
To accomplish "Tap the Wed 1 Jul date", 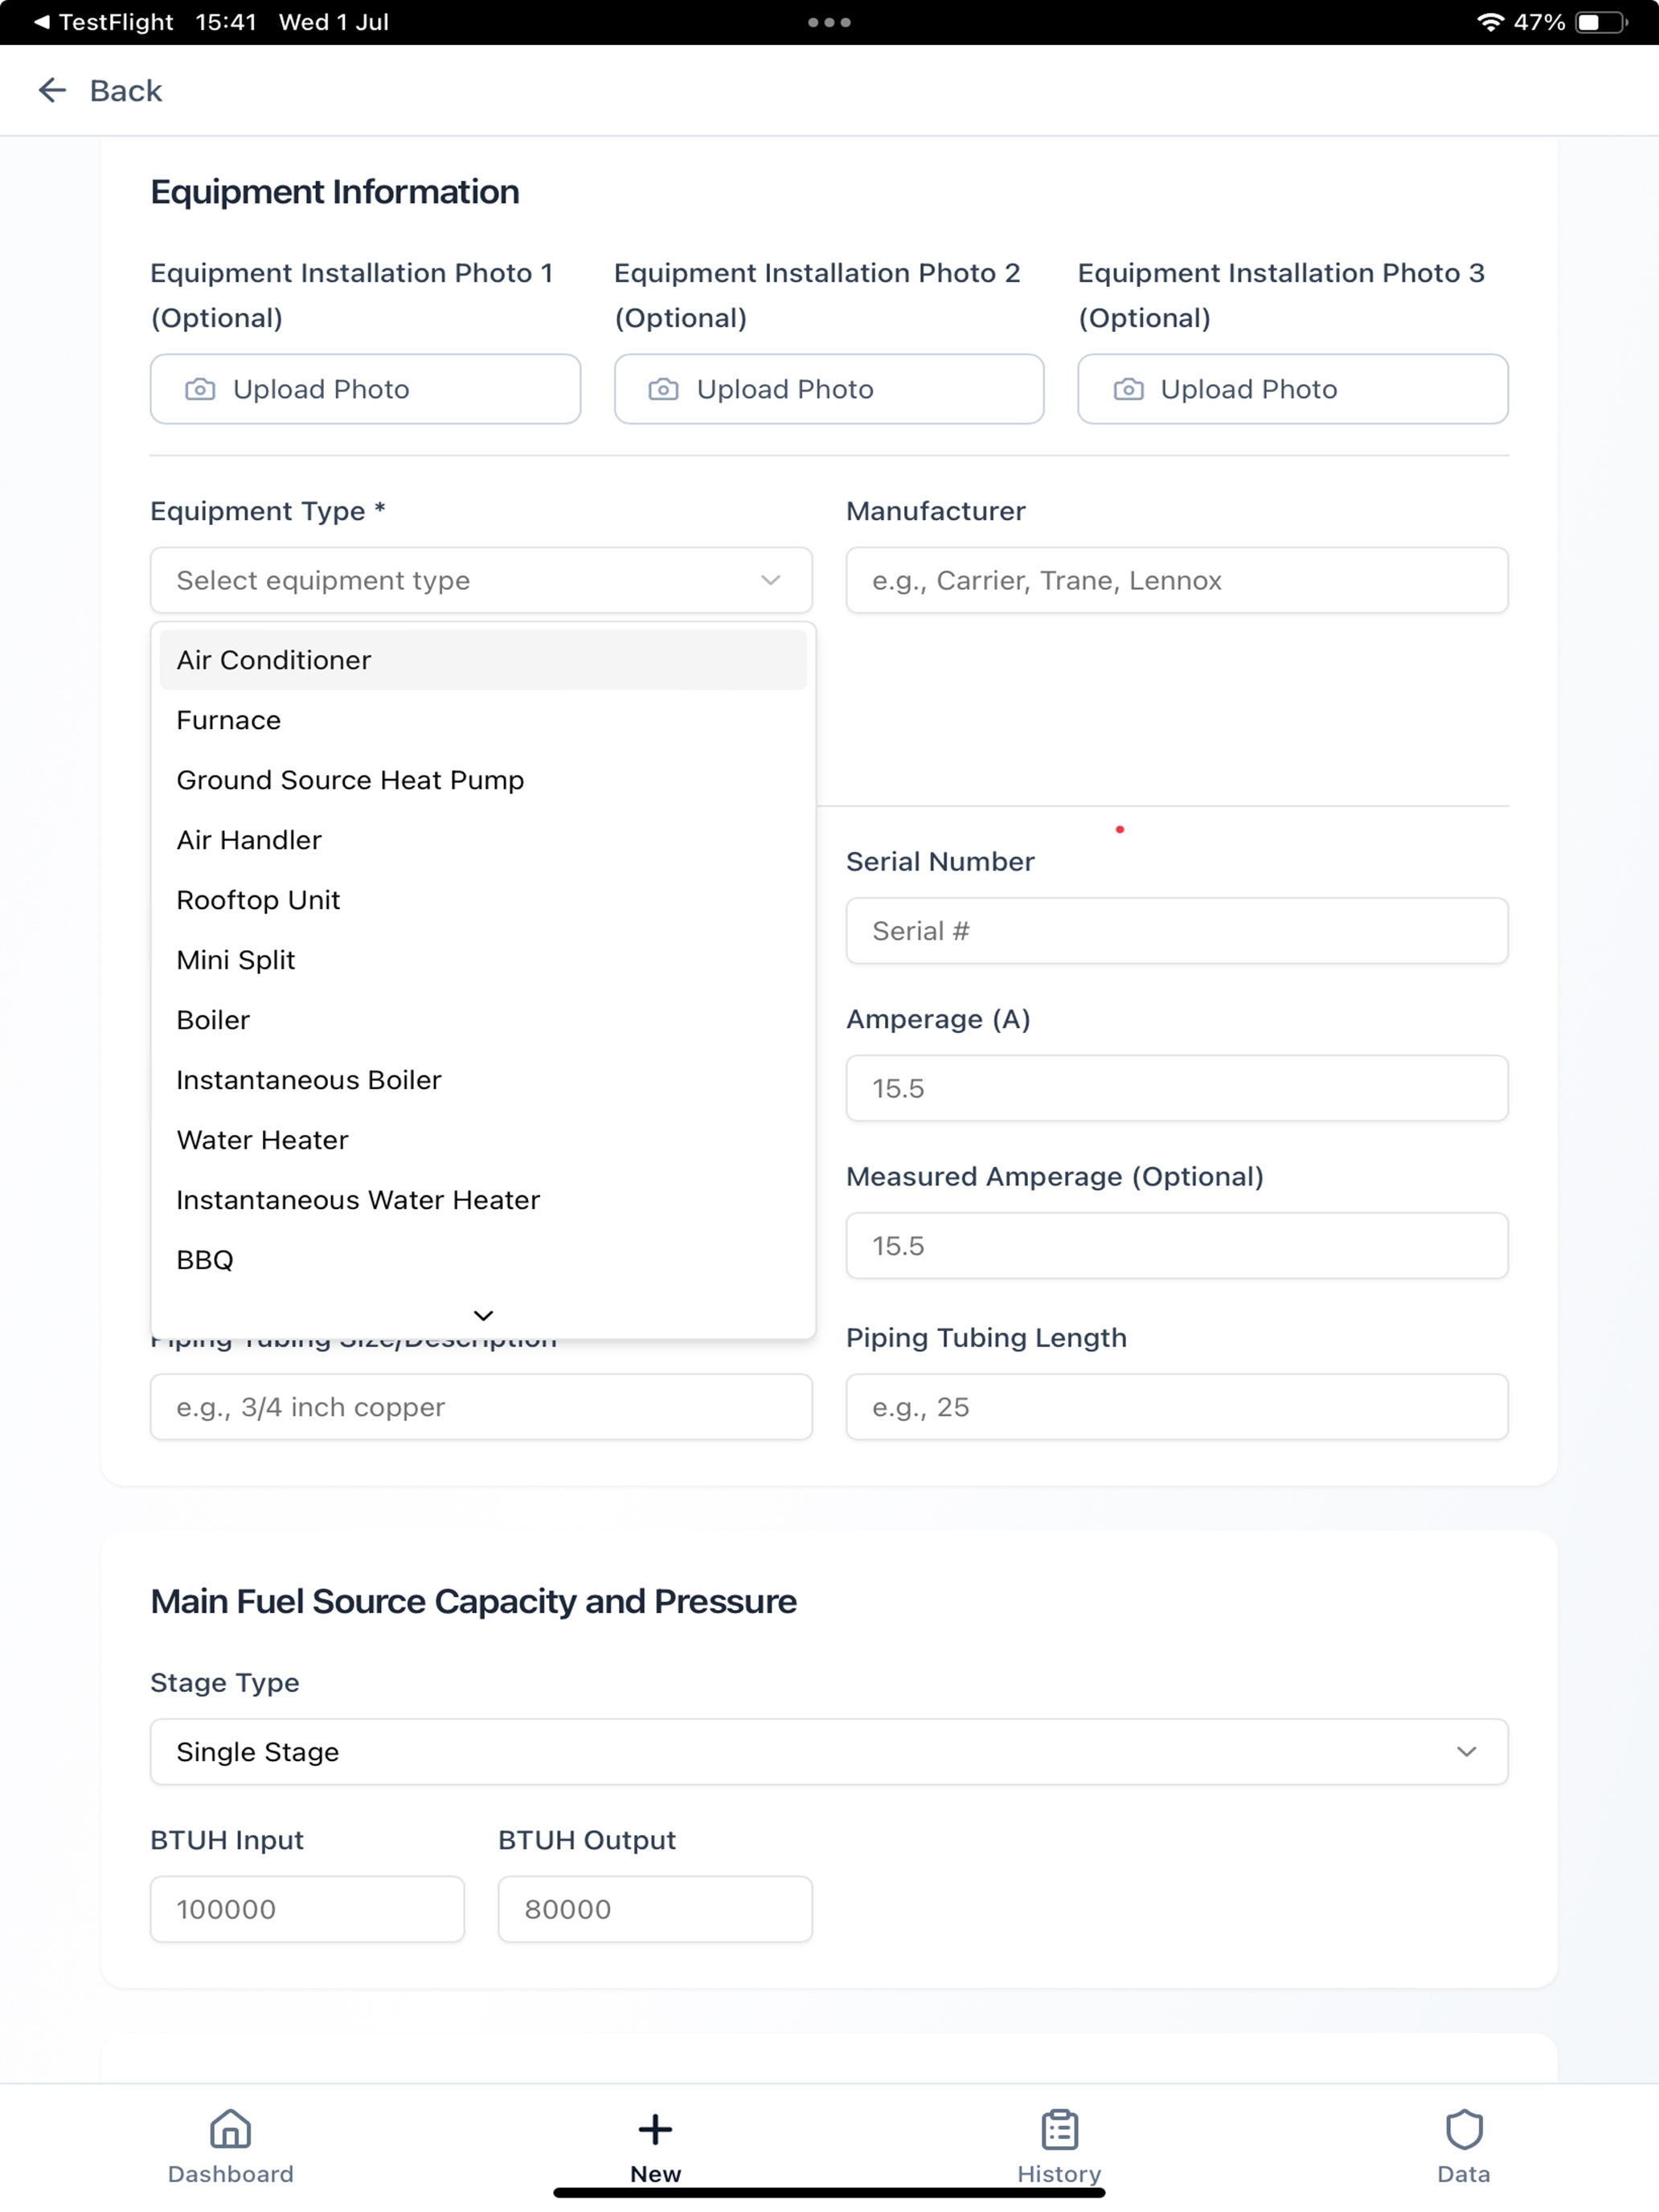I will click(x=333, y=22).
